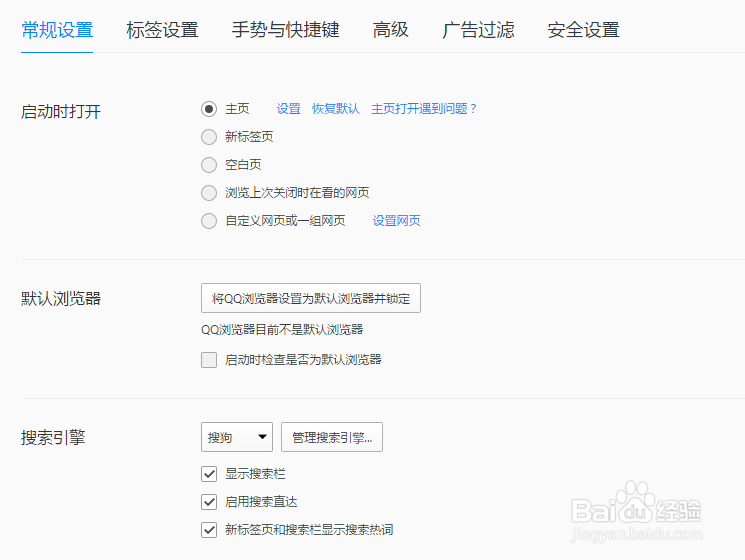The image size is (745, 560).
Task: Enable 启动时检查是否为默认浏览器 checkbox
Action: (209, 360)
